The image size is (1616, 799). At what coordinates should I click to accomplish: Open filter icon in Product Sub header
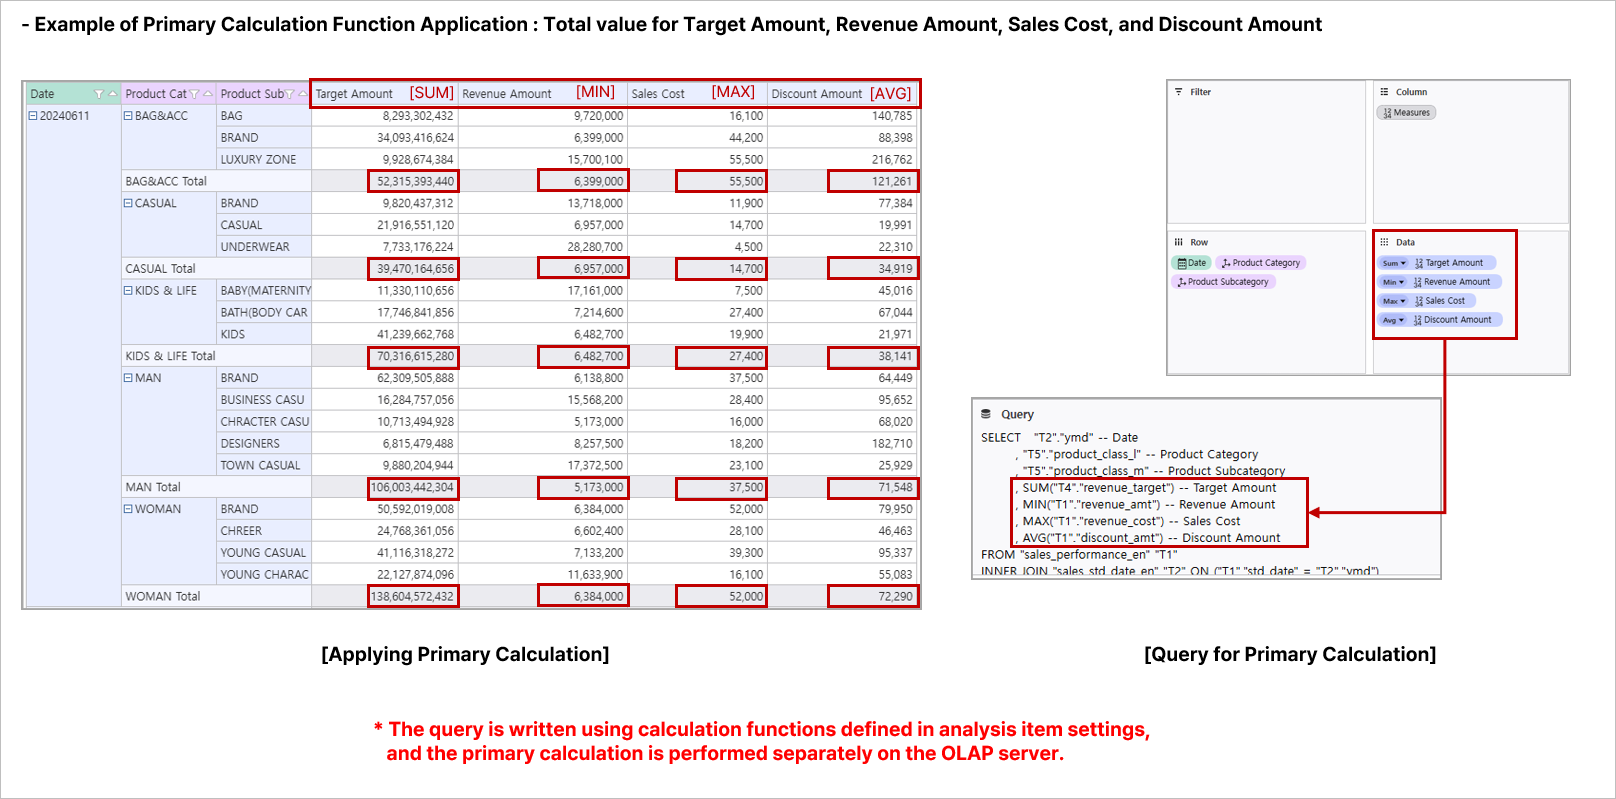[290, 94]
